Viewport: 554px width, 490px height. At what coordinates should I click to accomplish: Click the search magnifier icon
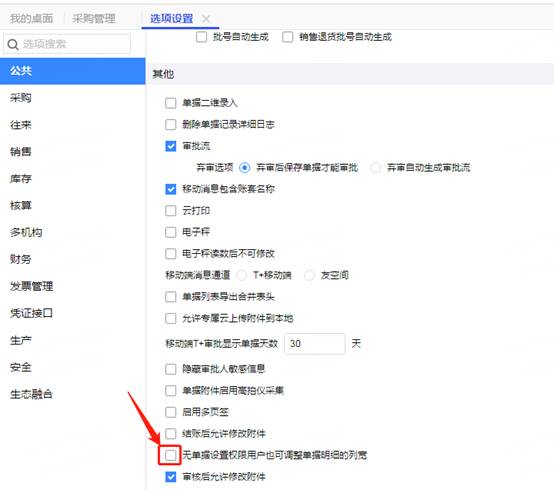[13, 45]
